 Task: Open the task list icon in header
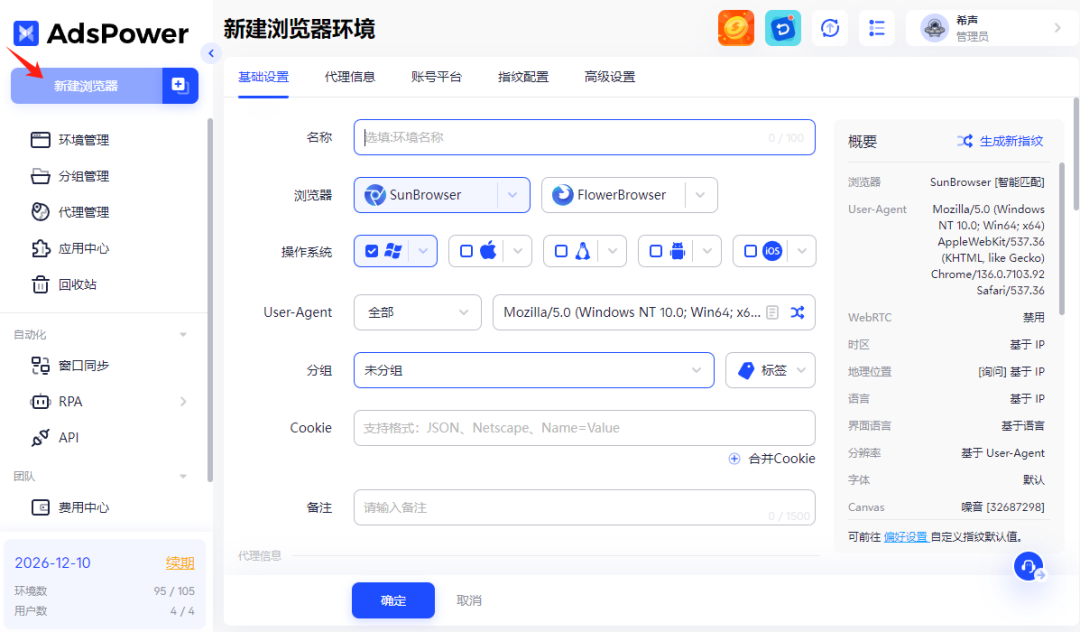[877, 28]
